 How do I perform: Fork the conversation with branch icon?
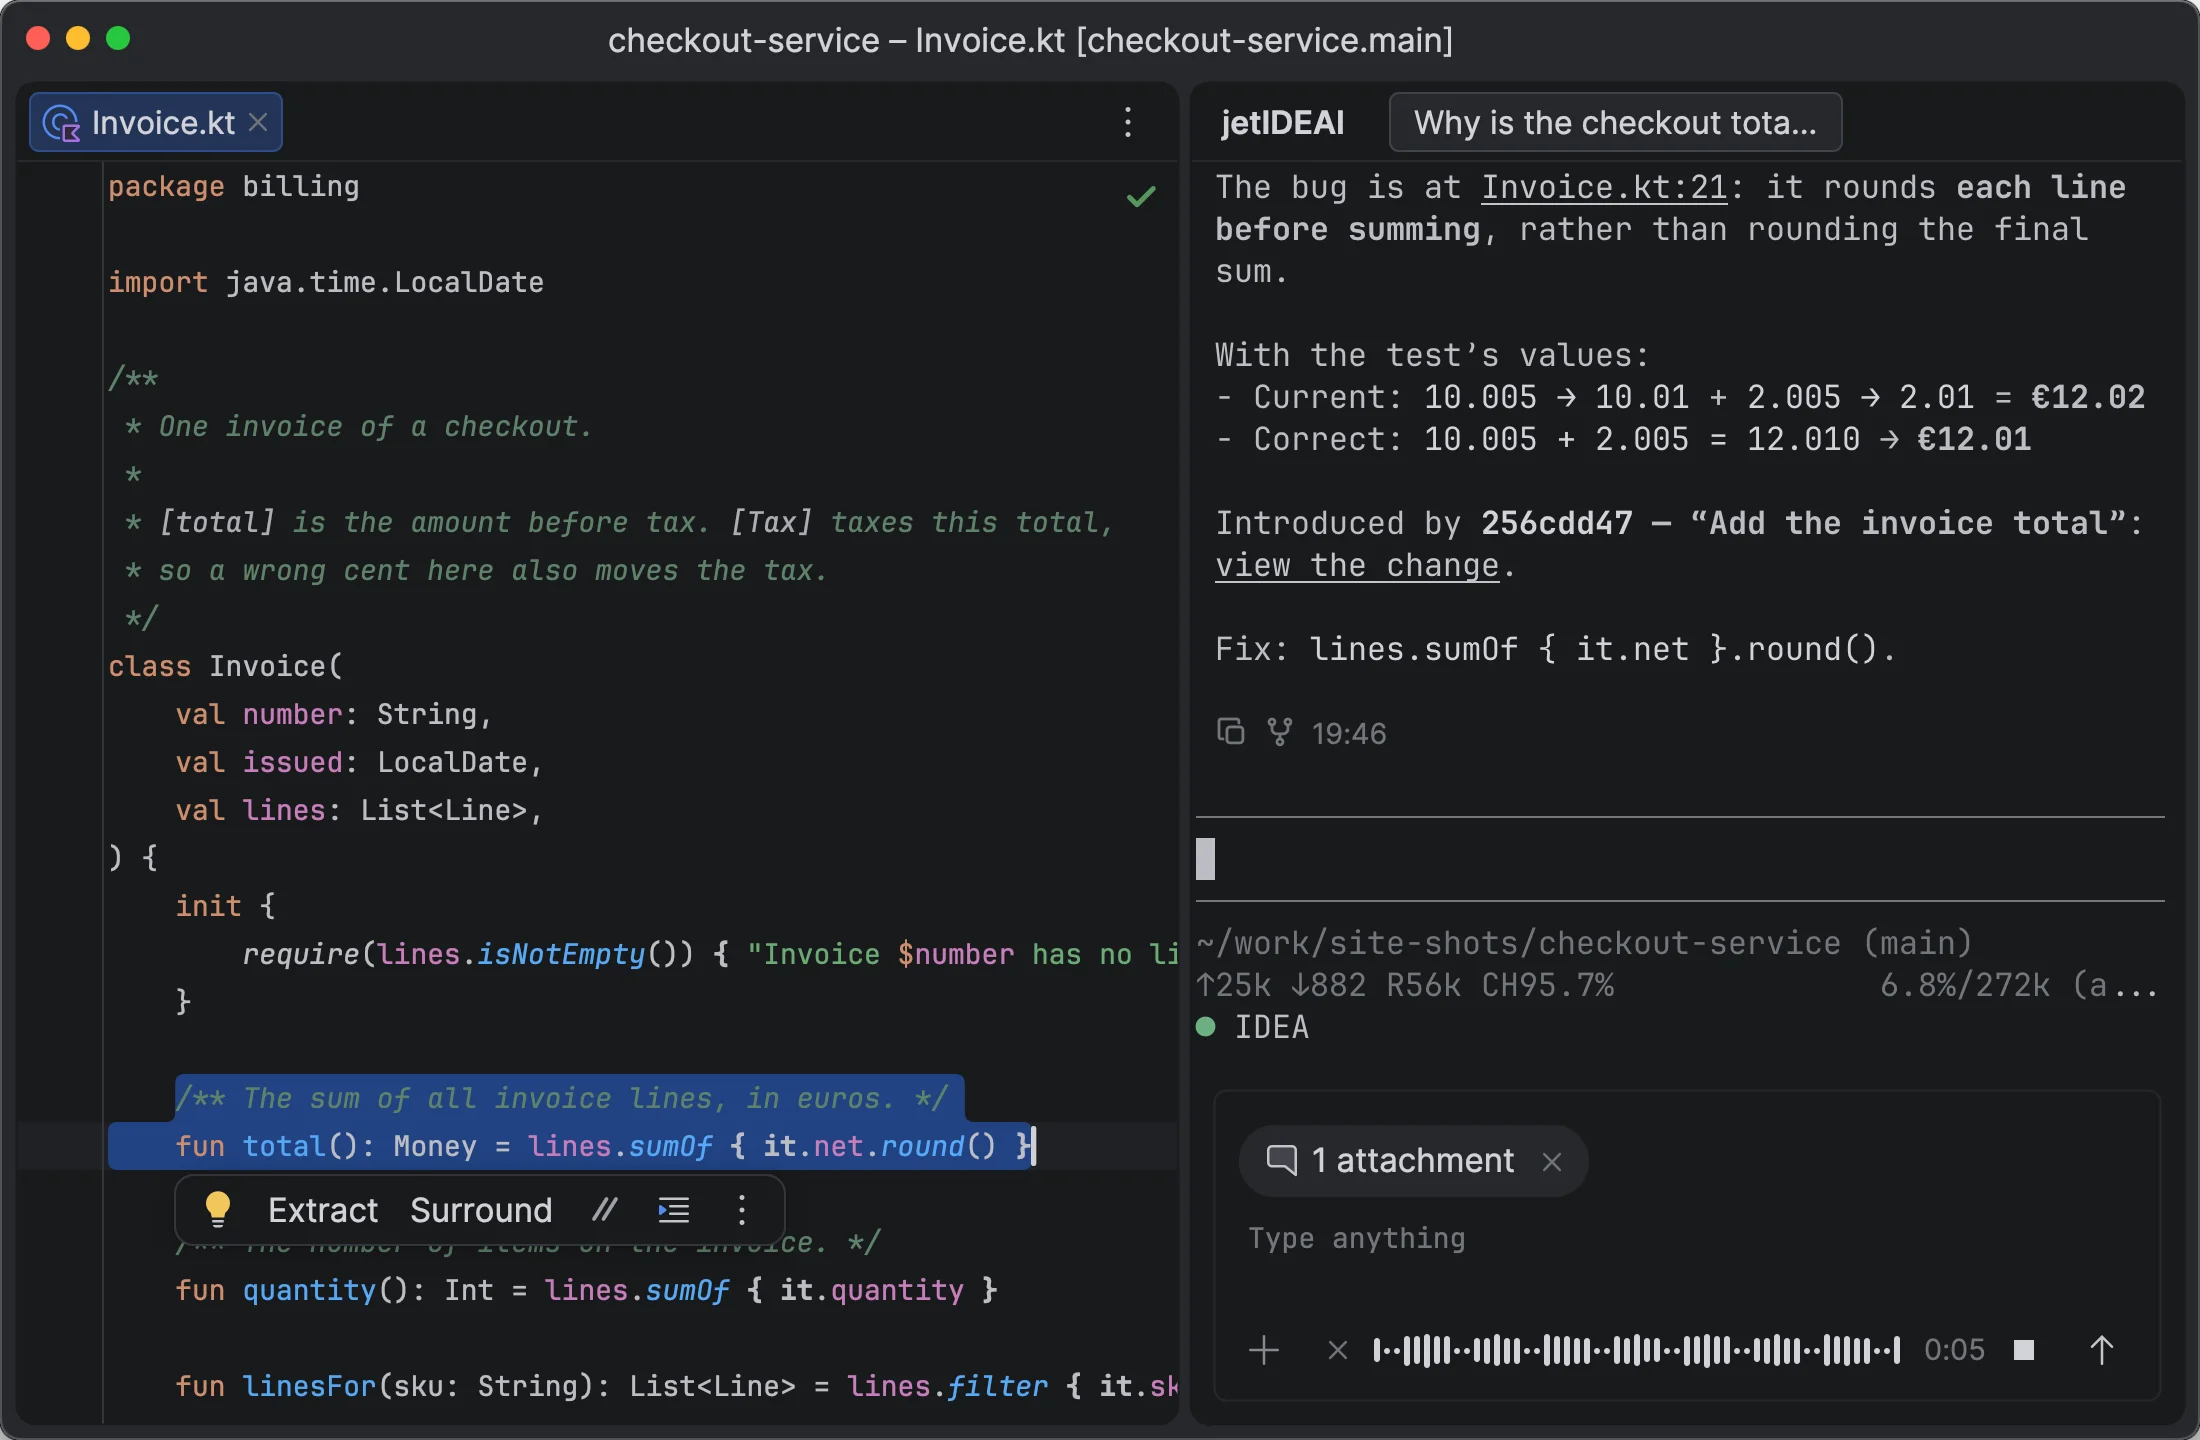pos(1279,732)
